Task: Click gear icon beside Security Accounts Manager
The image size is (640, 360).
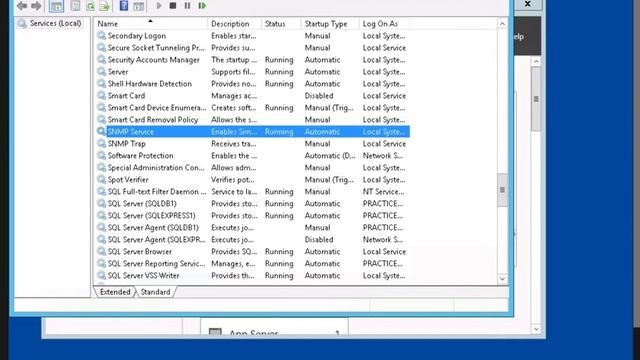Action: [101, 60]
